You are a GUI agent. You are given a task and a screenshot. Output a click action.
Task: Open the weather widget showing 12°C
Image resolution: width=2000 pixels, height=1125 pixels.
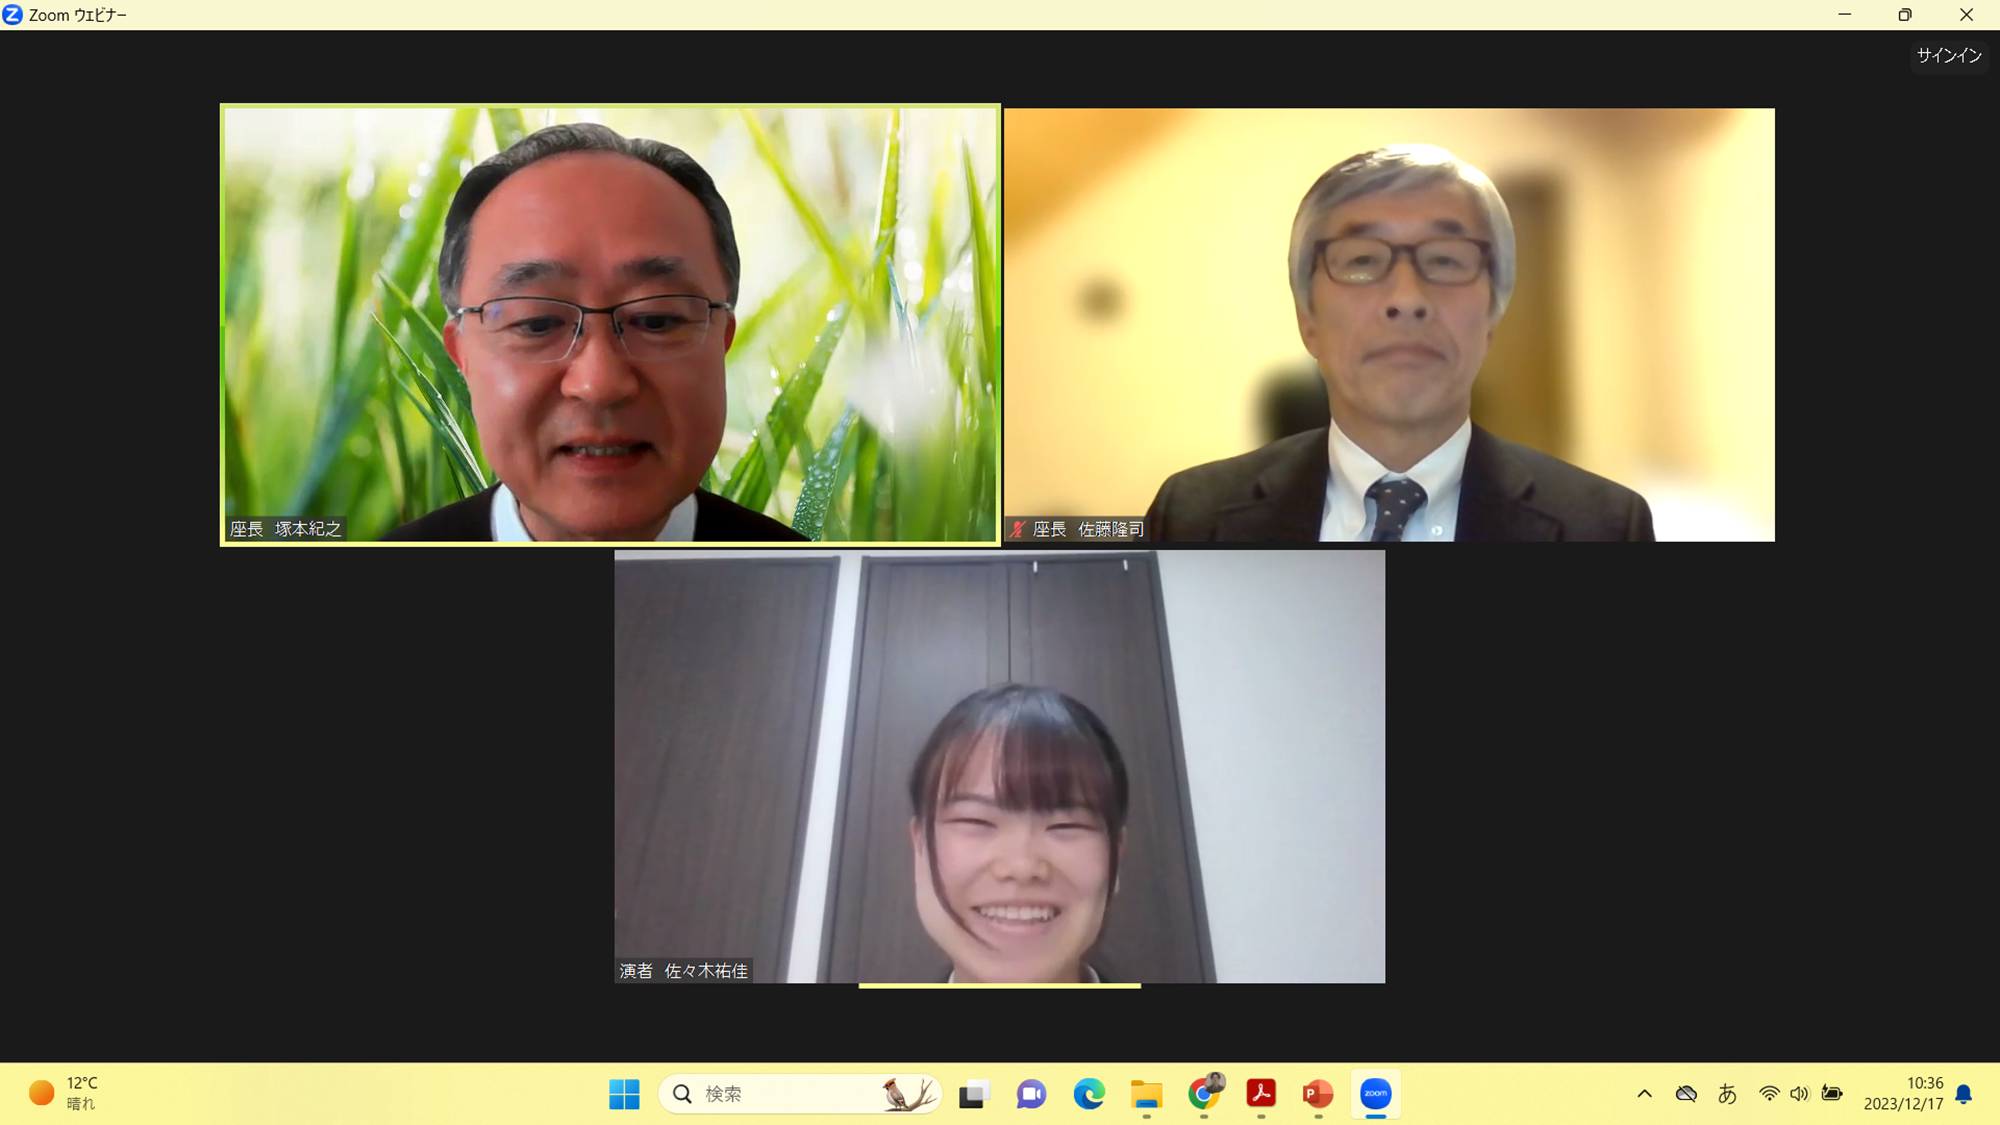pos(64,1094)
